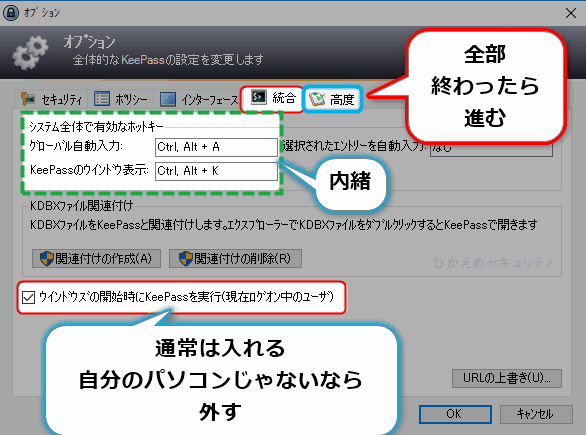Click the monitor icon on インターフェース tab

click(168, 99)
